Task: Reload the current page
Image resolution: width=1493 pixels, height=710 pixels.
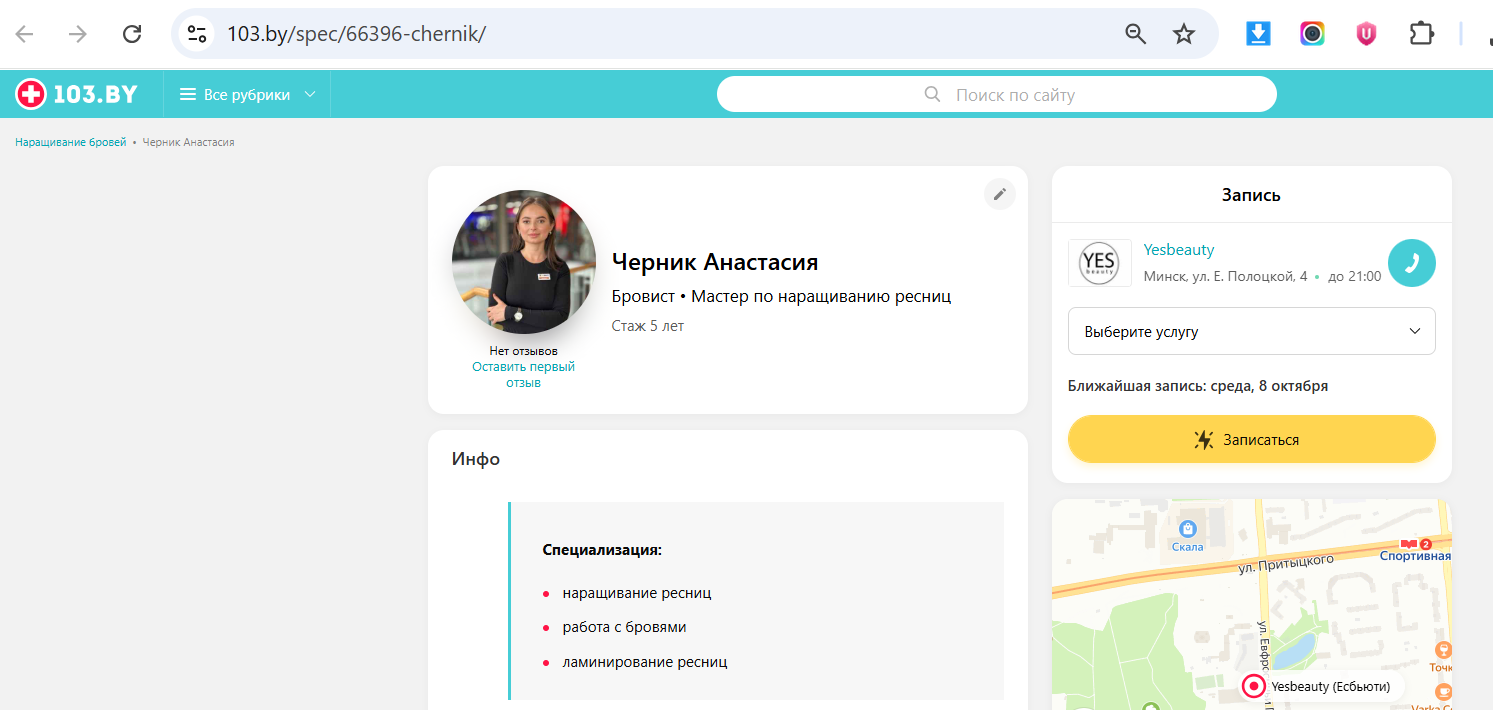Action: click(132, 34)
